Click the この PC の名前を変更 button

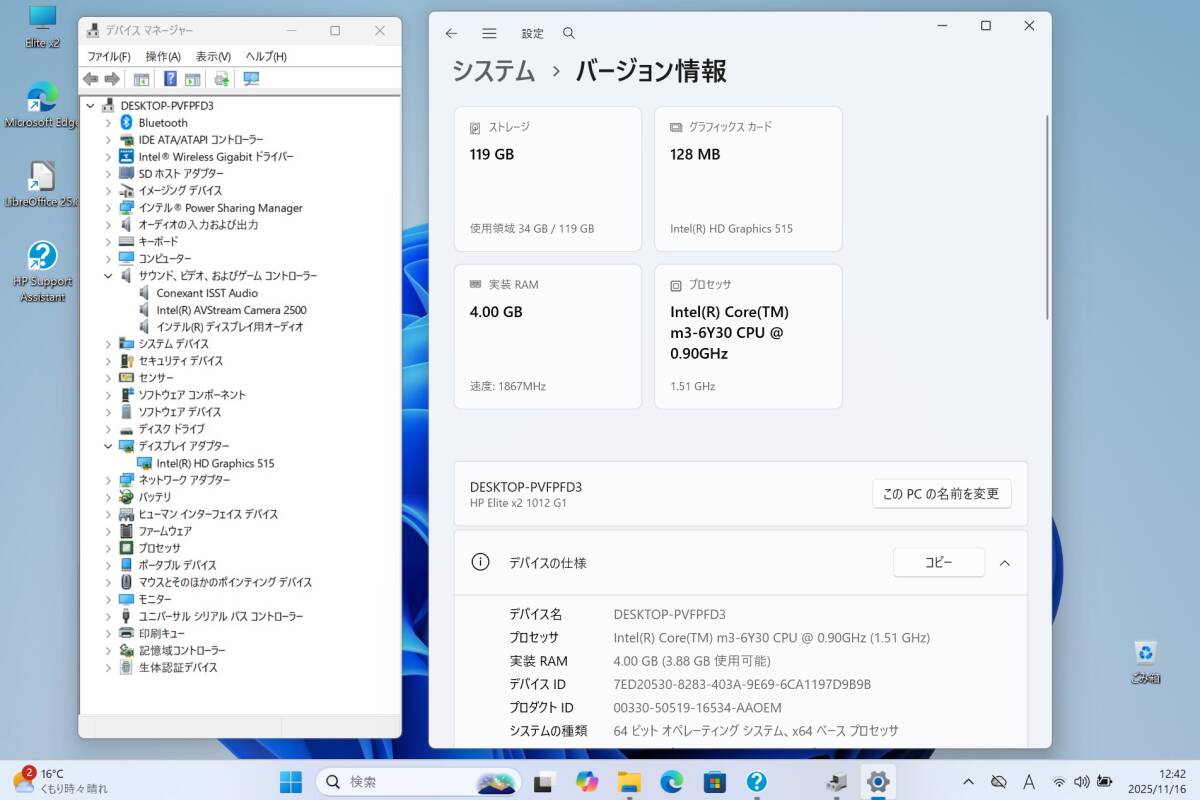tap(941, 493)
